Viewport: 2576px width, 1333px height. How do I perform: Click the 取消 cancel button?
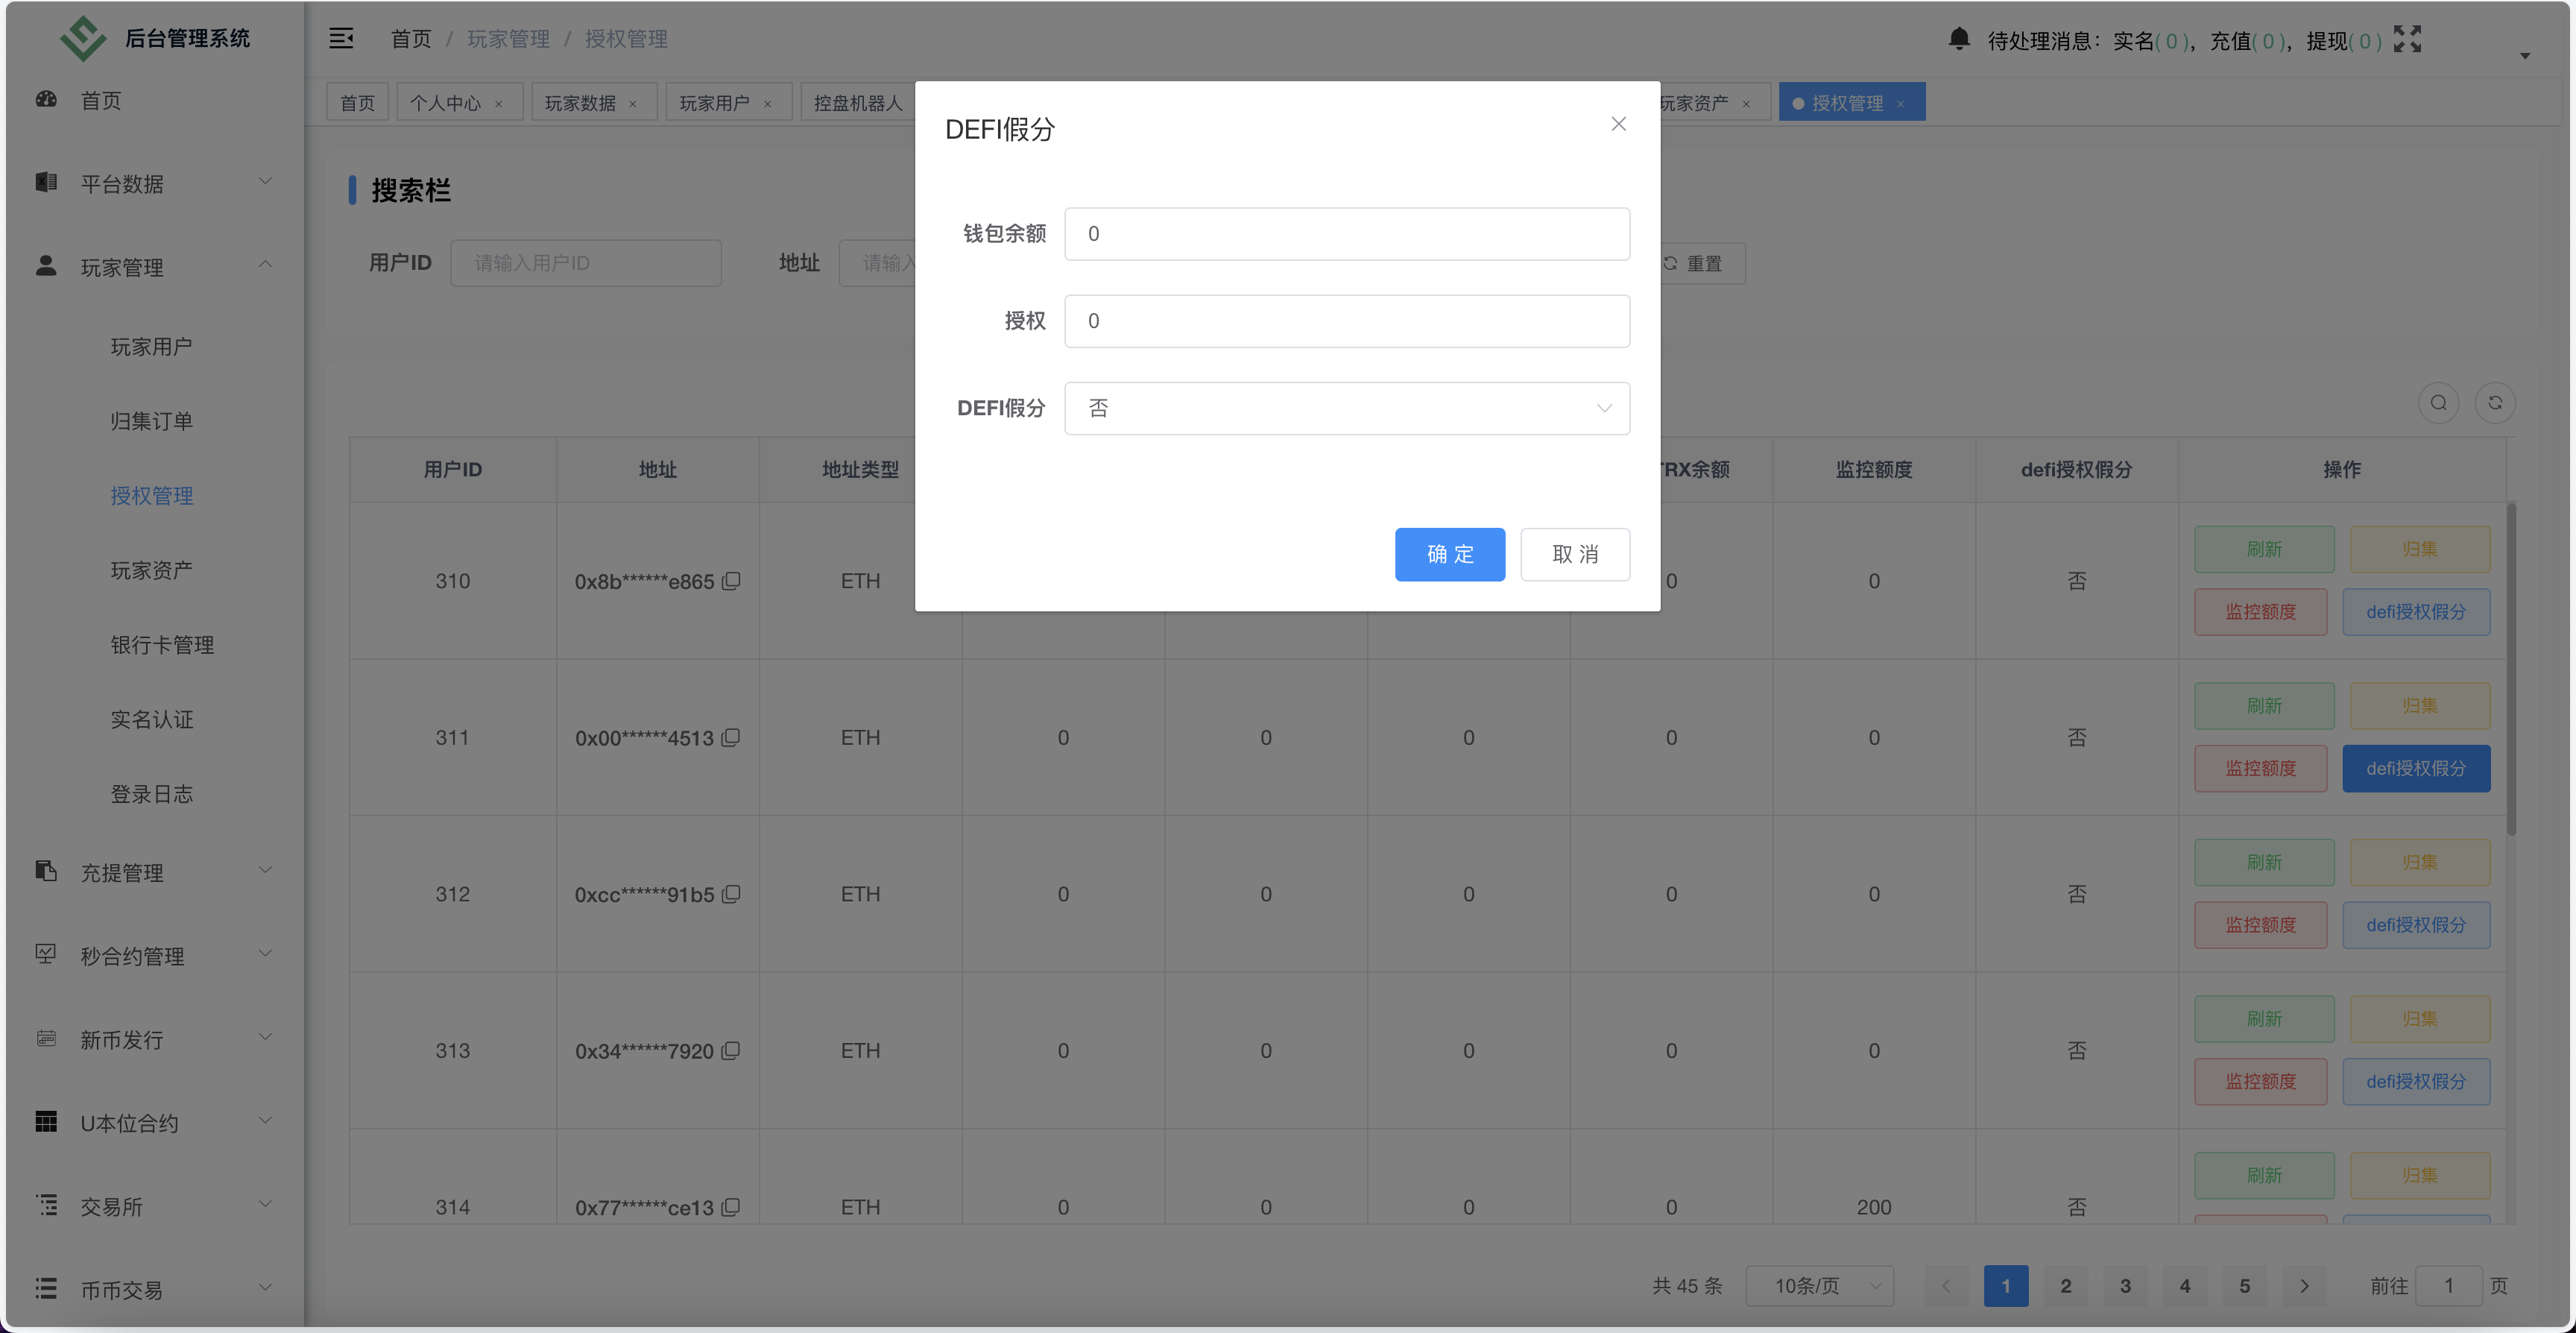click(1575, 554)
